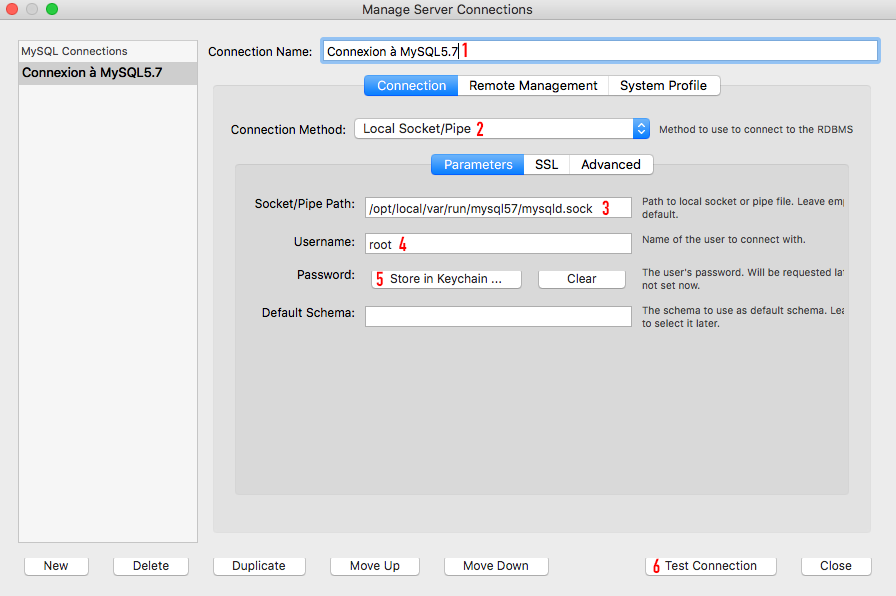
Task: Create a New connection
Action: [56, 566]
